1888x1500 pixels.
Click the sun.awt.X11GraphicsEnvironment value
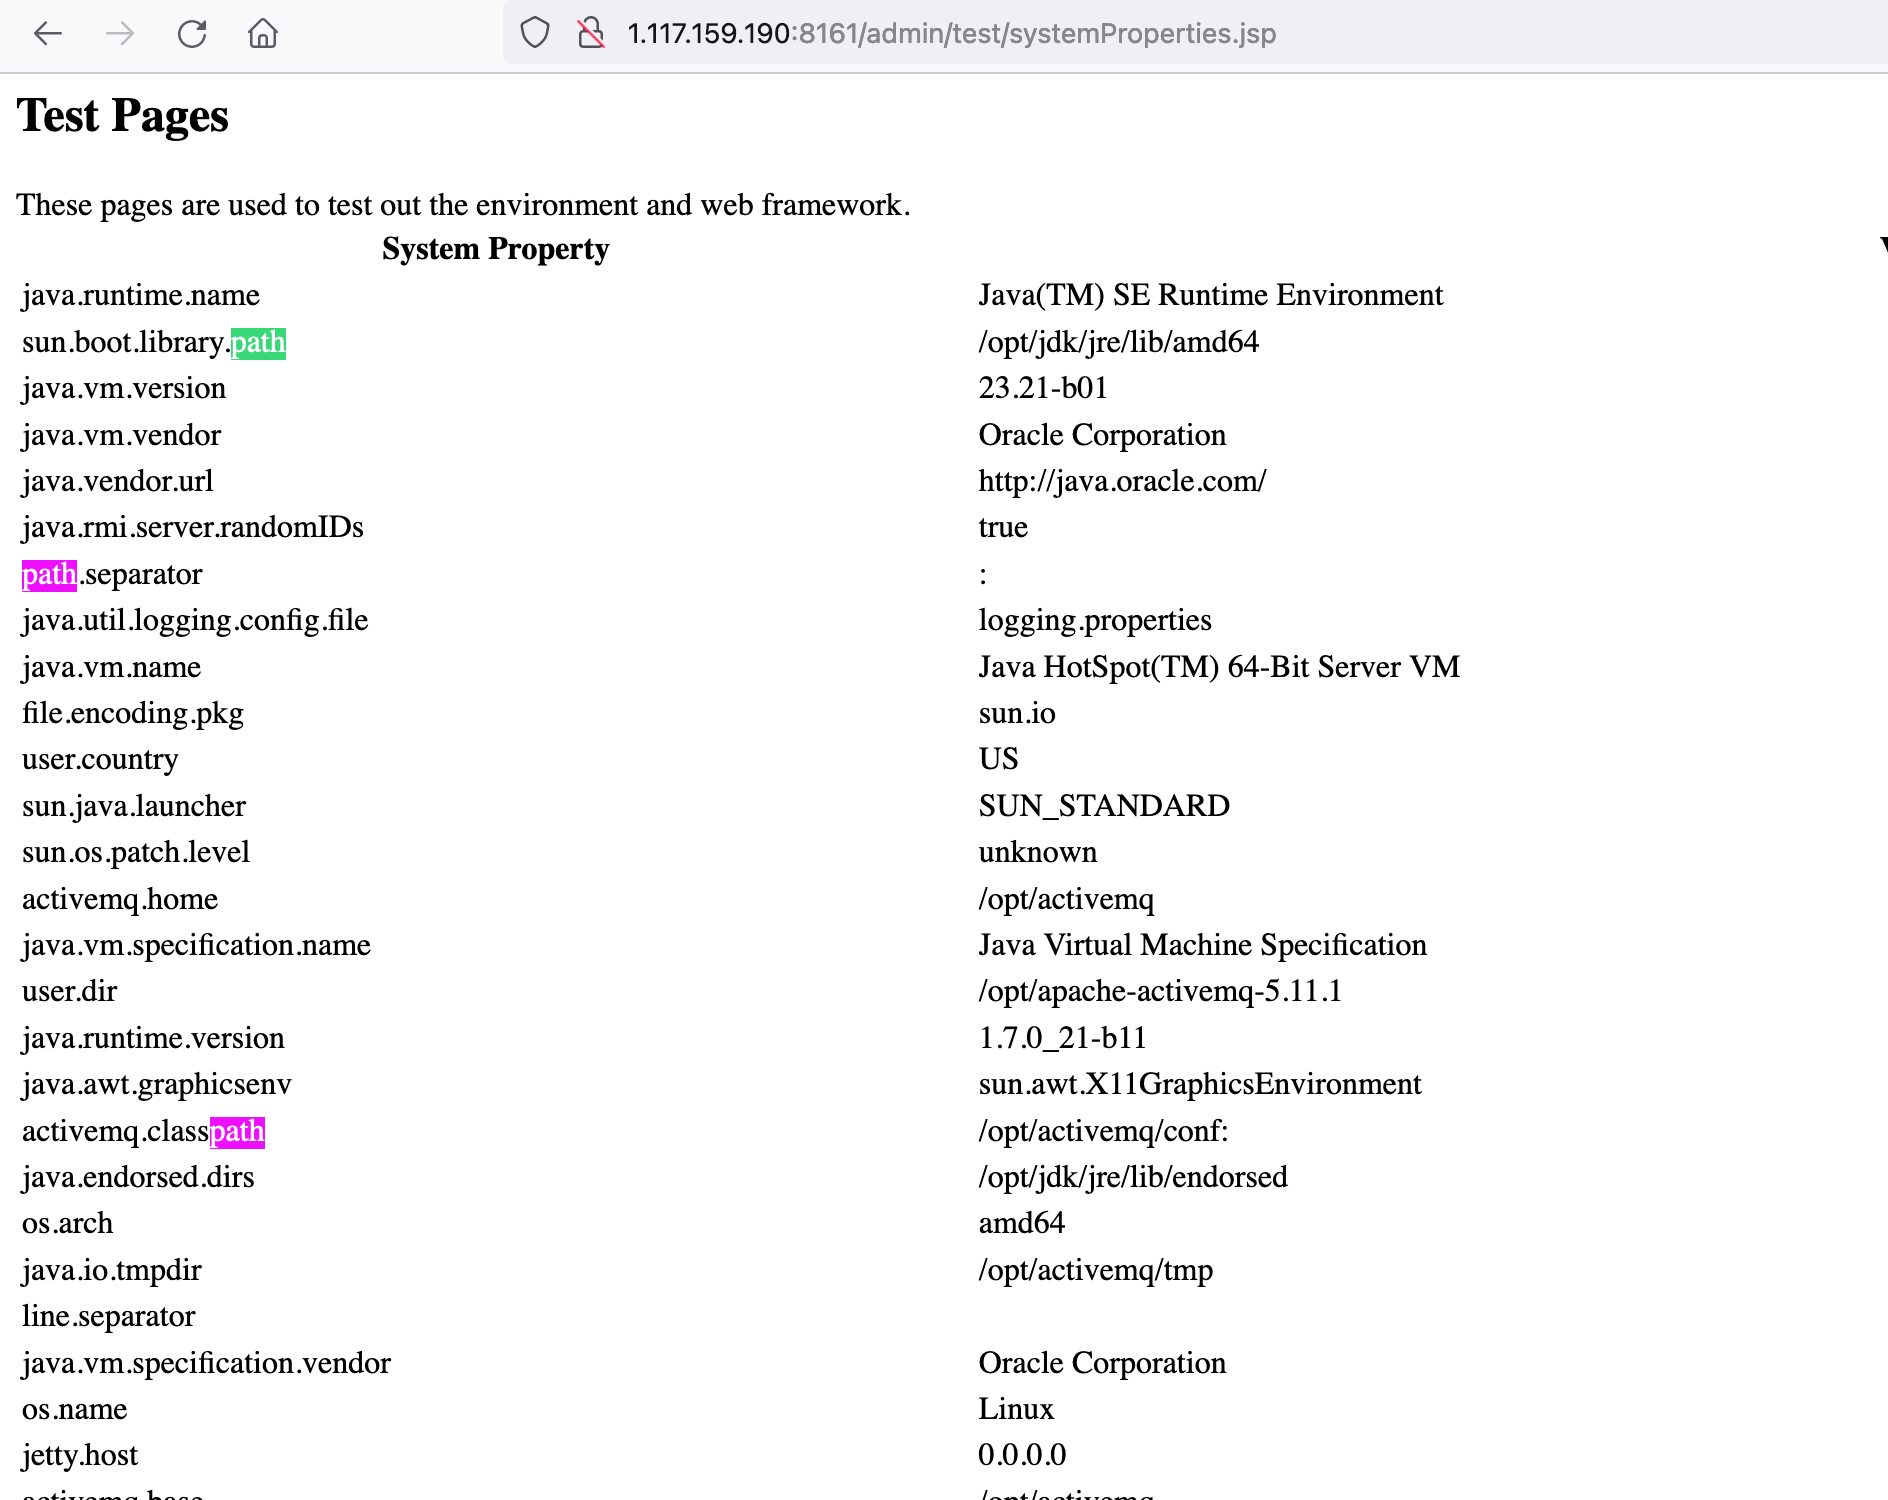point(1200,1084)
